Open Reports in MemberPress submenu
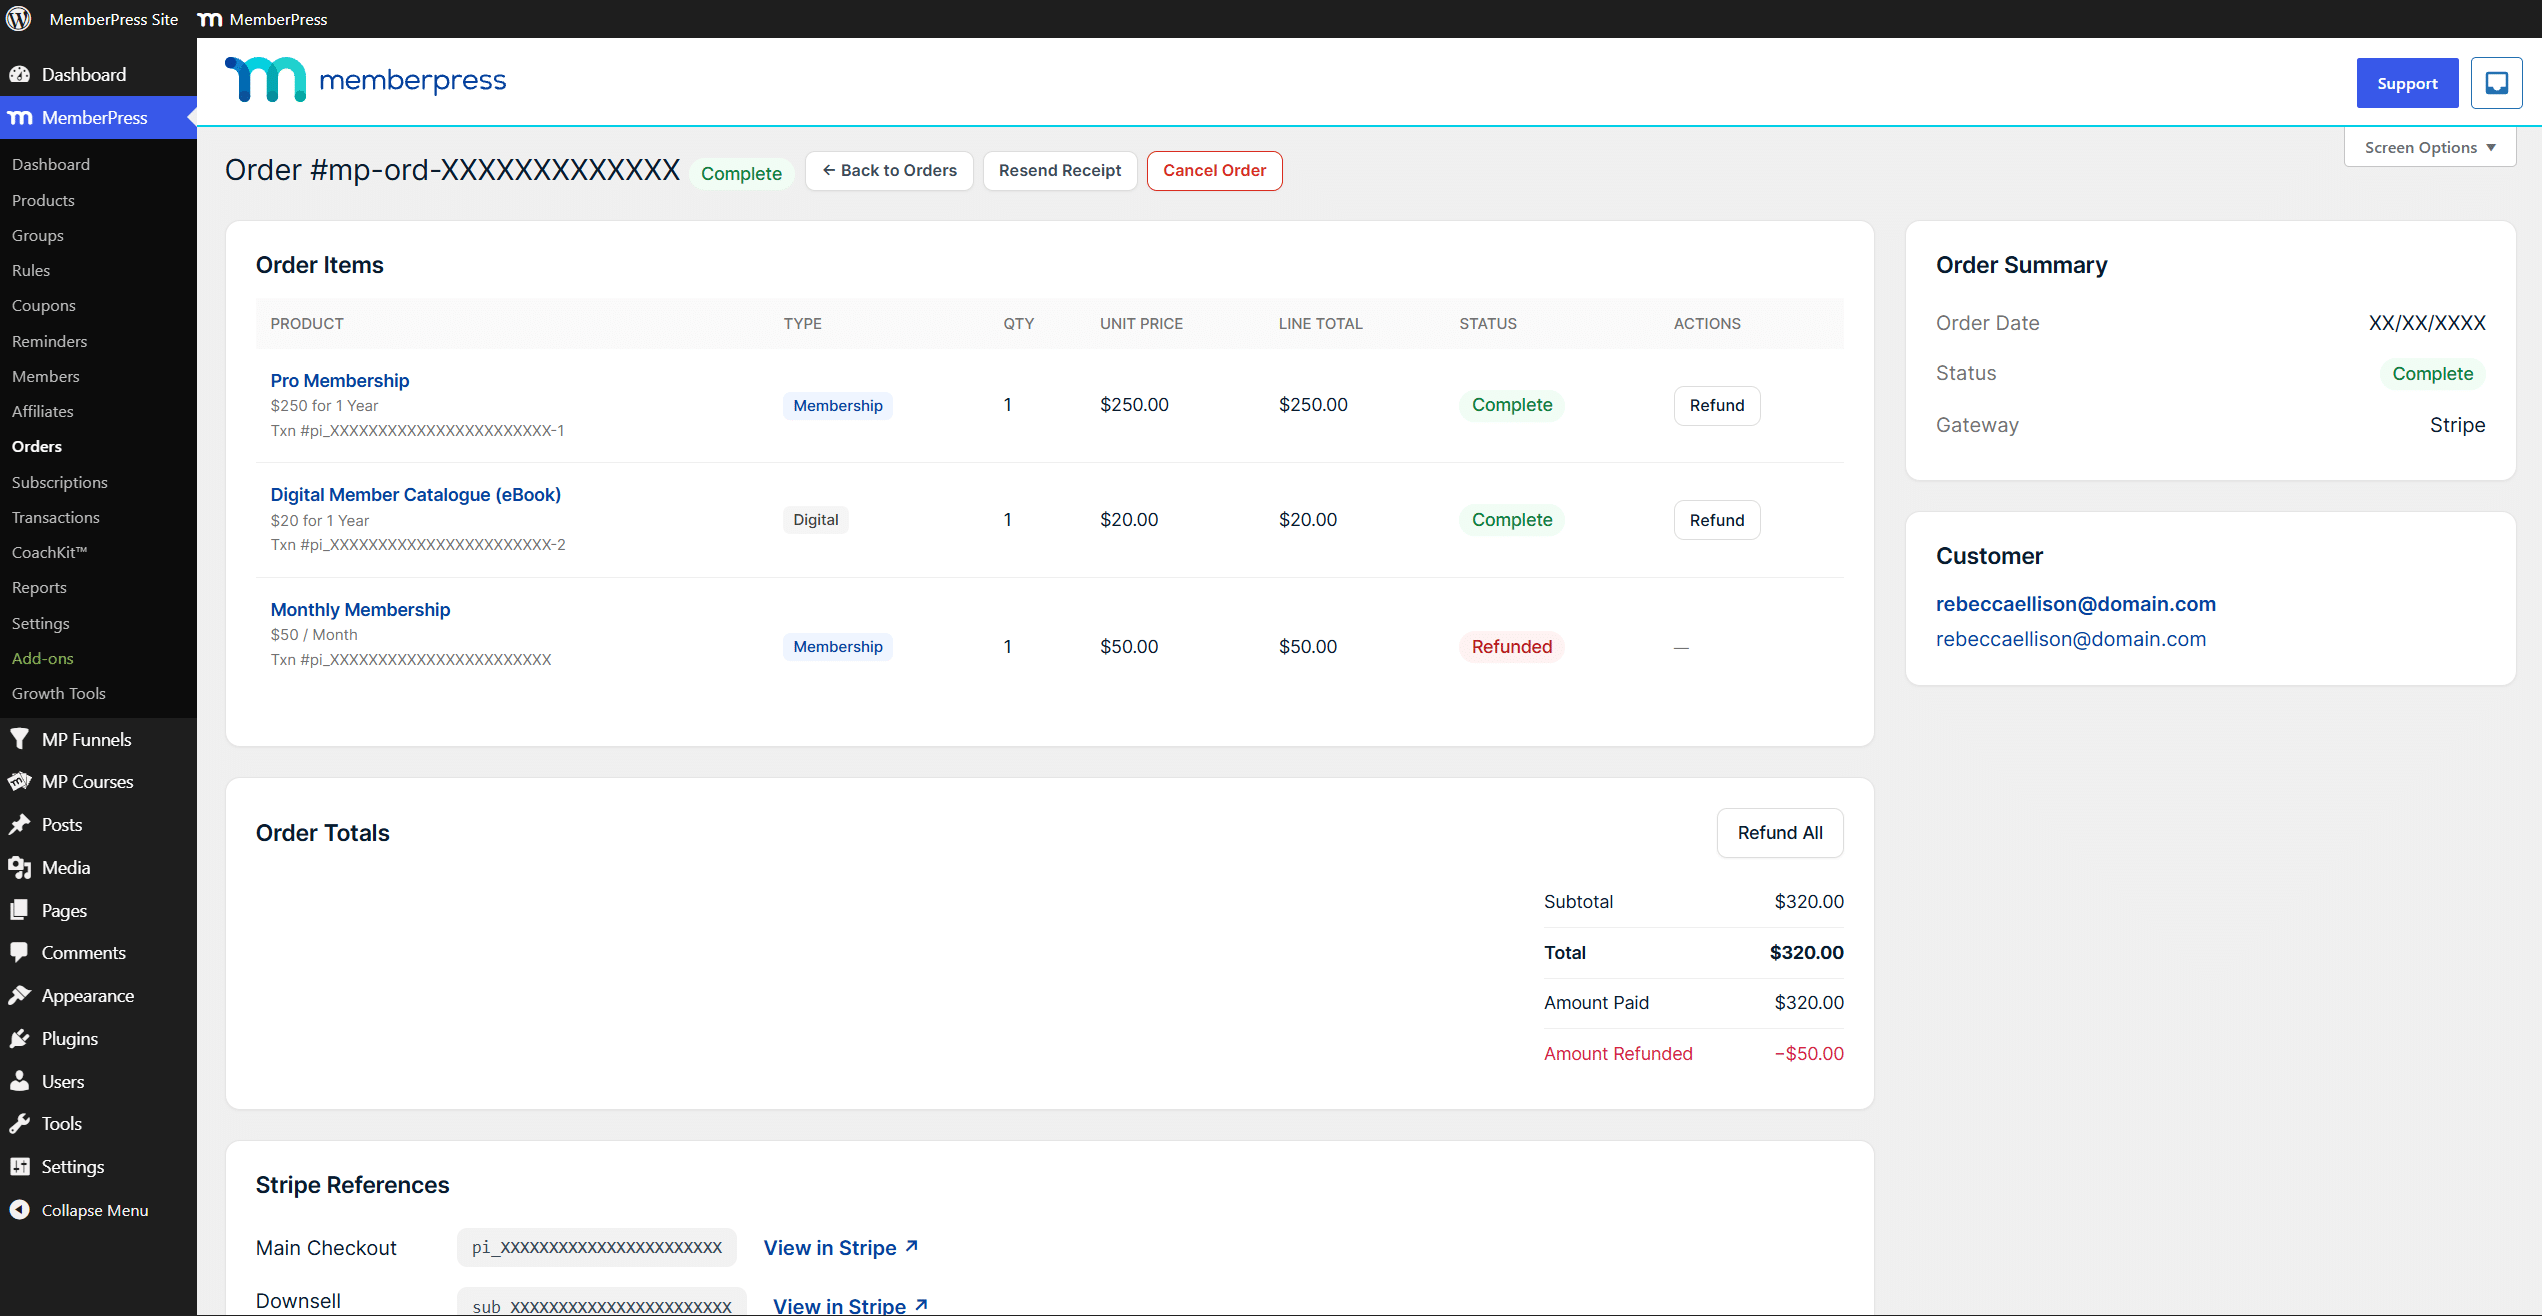 tap(39, 587)
